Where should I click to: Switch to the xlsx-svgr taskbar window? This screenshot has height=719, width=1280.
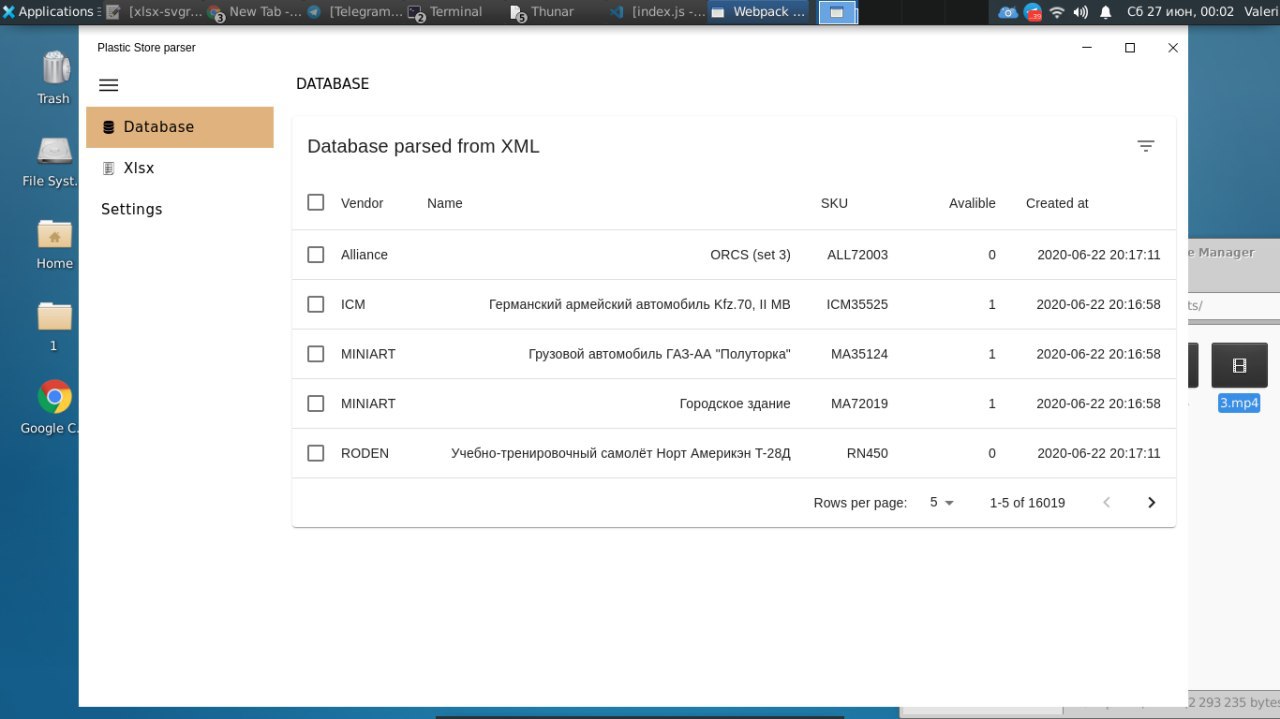coord(154,12)
